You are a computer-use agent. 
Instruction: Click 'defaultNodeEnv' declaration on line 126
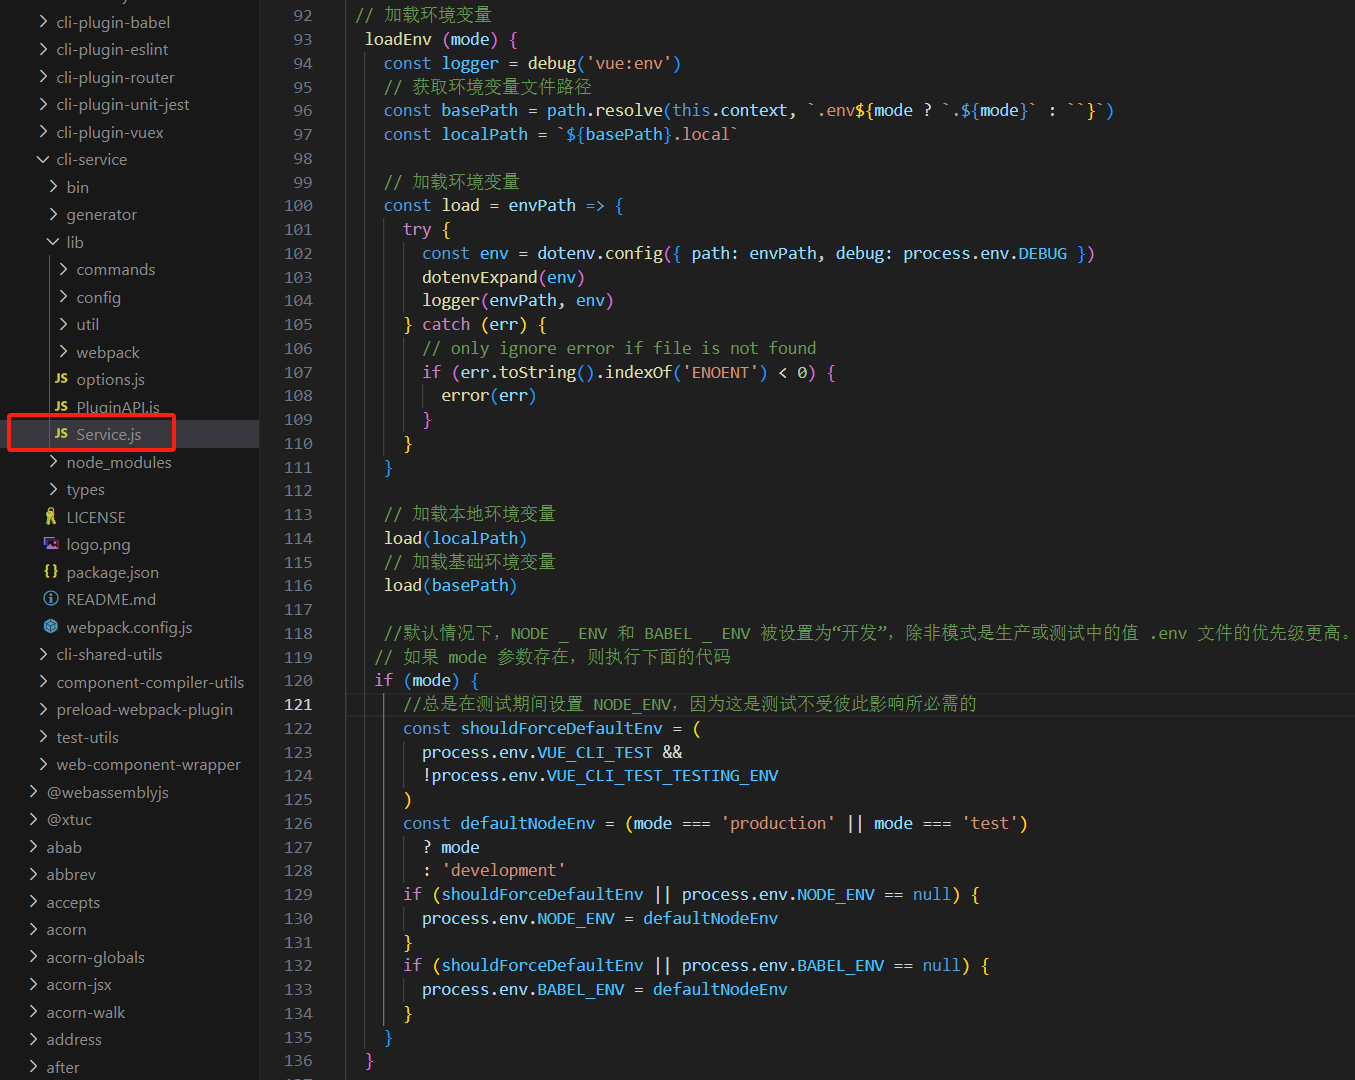(528, 823)
